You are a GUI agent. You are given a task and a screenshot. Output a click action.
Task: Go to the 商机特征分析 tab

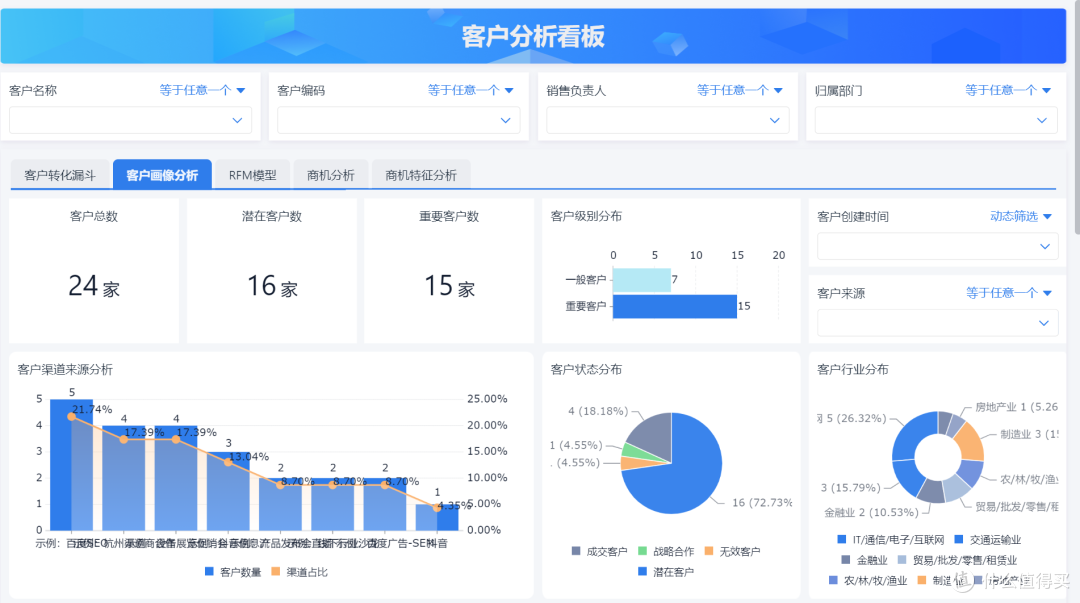pos(421,175)
